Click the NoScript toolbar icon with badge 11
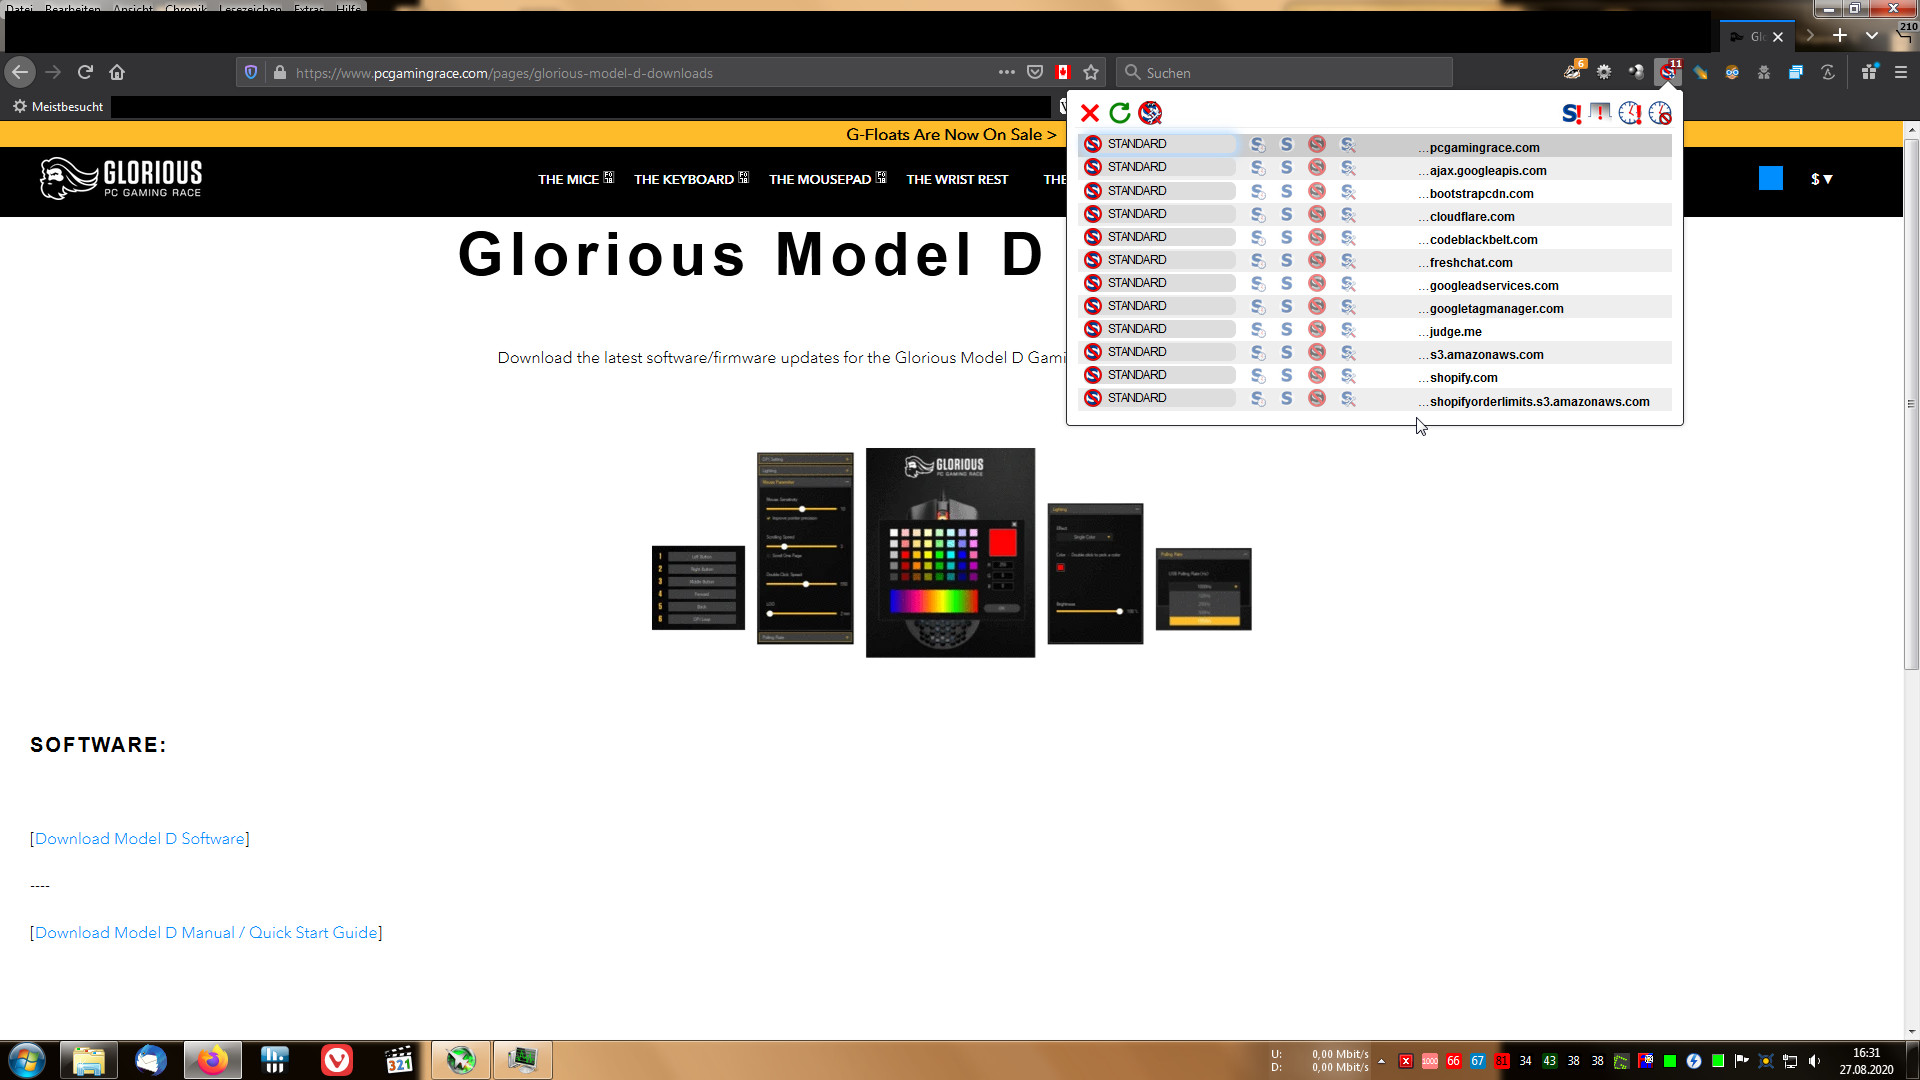1920x1080 pixels. pyautogui.click(x=1668, y=72)
